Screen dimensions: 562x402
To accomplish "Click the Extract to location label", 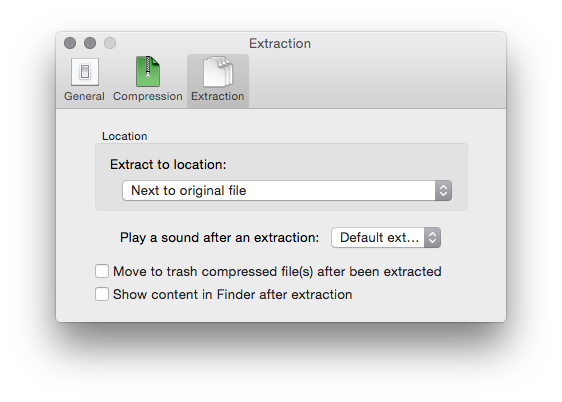I will pos(168,164).
